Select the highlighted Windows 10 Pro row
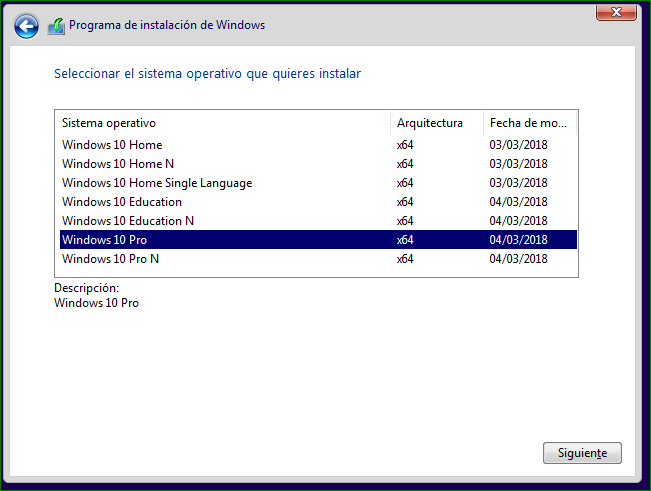The width and height of the screenshot is (651, 491). point(318,240)
